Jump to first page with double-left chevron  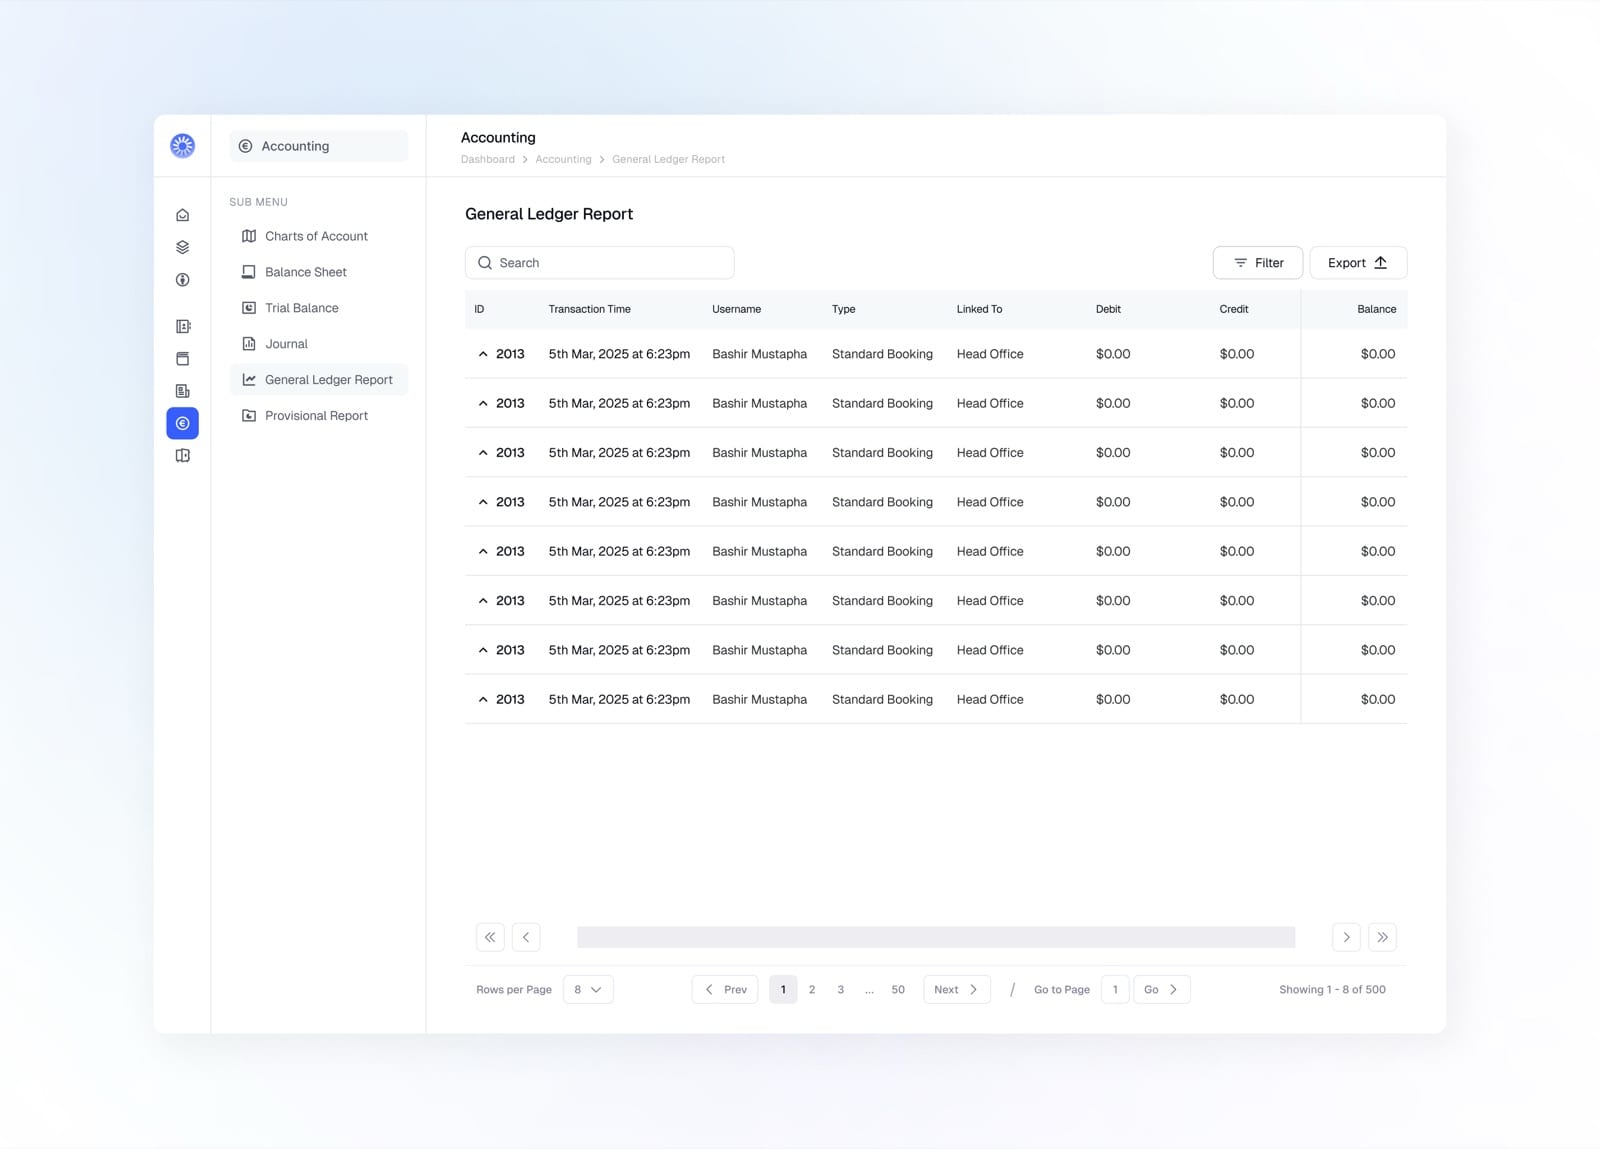coord(490,937)
